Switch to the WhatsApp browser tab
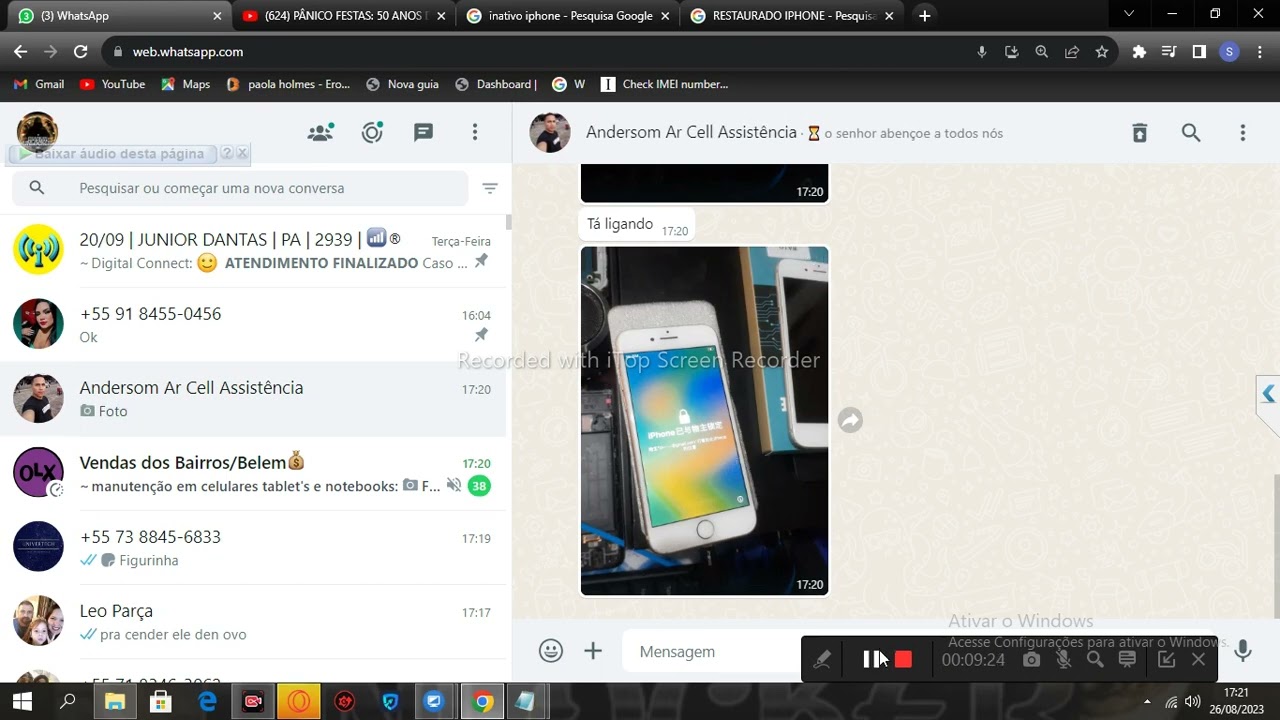 pos(118,16)
